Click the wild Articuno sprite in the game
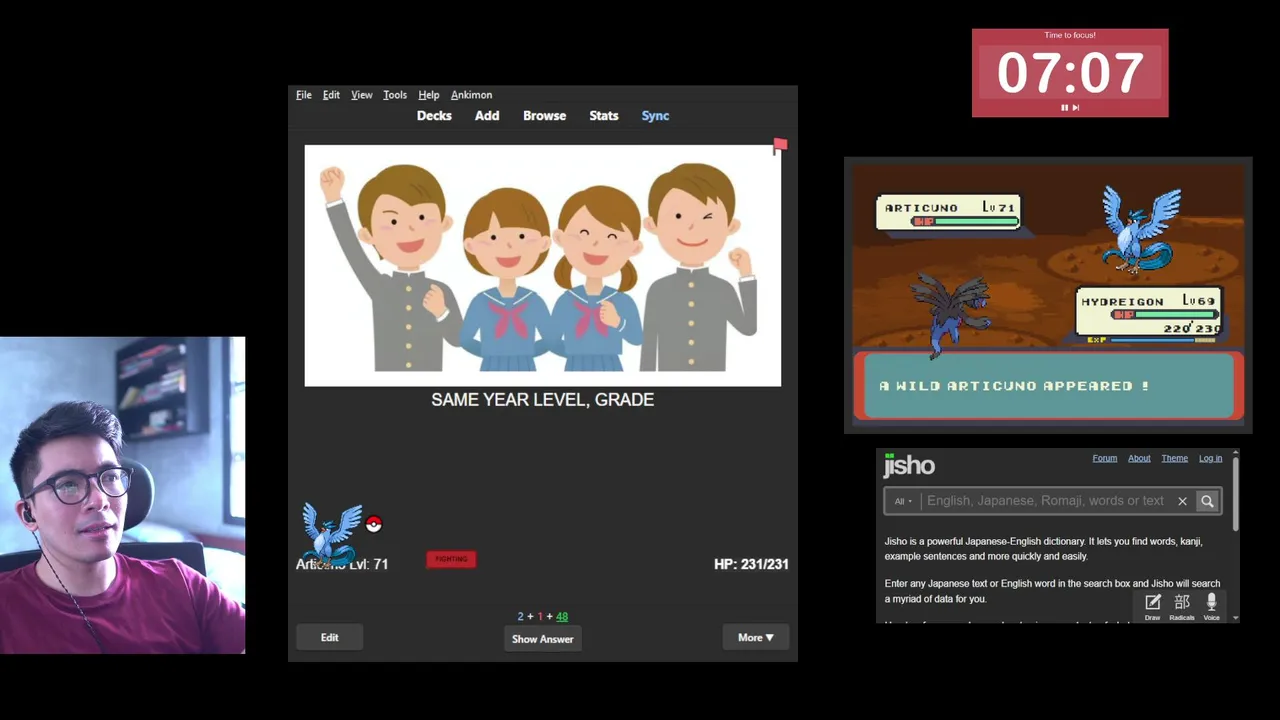 (x=1141, y=229)
